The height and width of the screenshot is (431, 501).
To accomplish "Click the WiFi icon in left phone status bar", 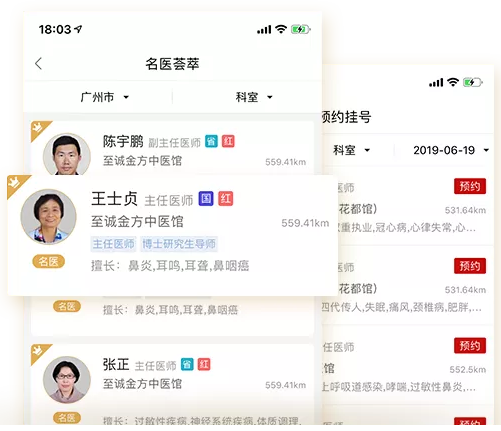I will (281, 29).
